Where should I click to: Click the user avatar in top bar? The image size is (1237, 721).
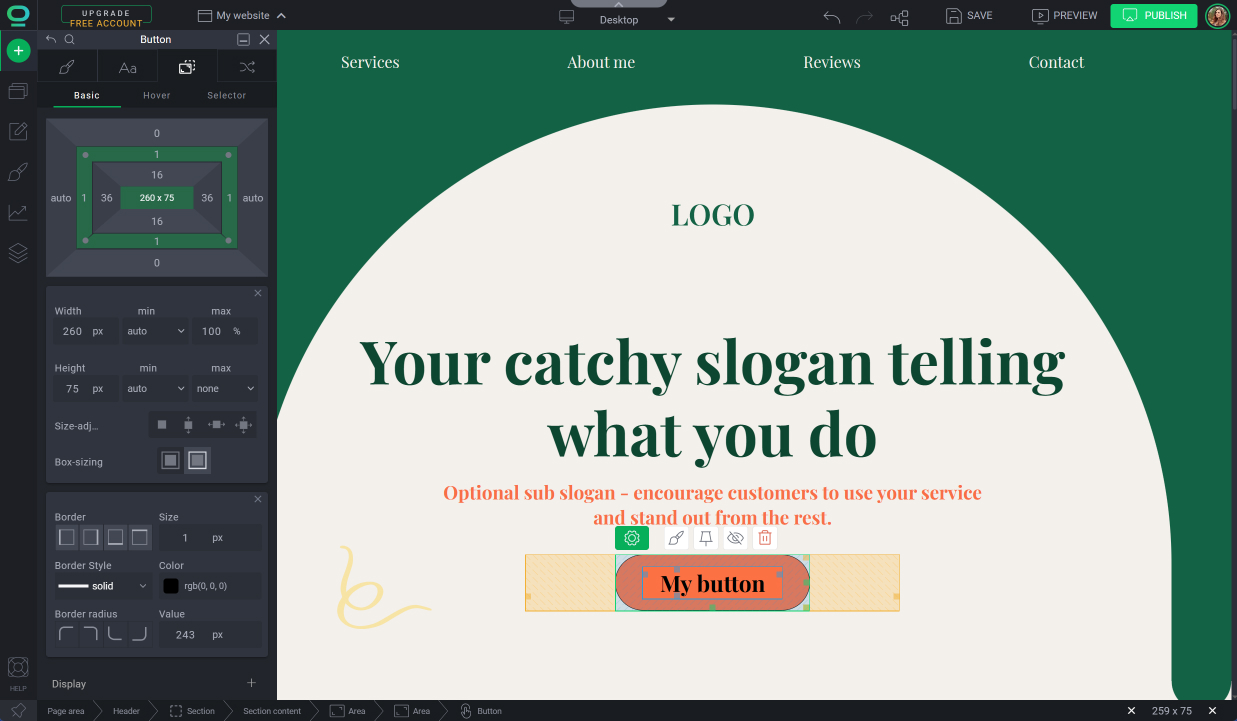pyautogui.click(x=1217, y=15)
